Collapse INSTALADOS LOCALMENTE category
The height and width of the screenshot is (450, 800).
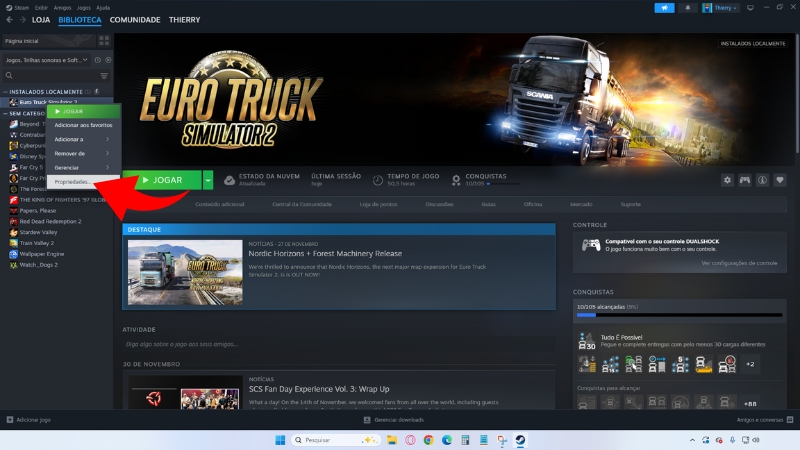click(x=6, y=92)
